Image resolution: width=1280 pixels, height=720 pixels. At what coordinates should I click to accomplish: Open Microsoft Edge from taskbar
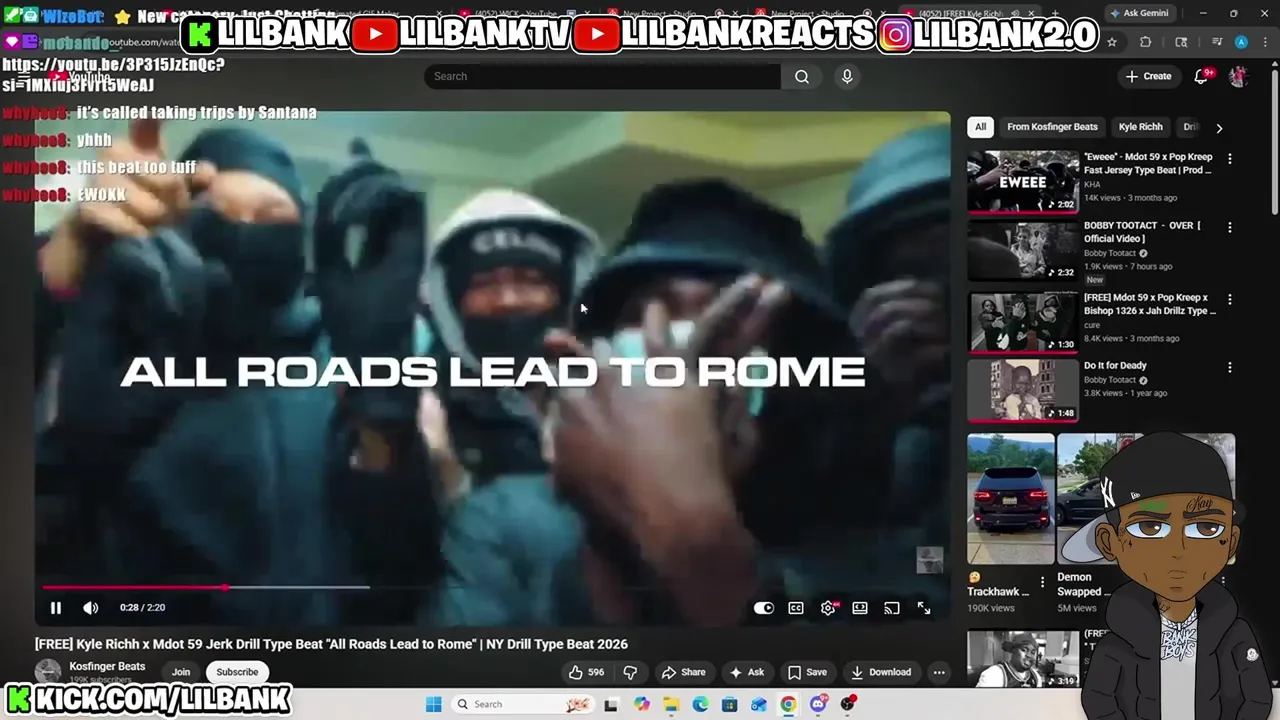(x=700, y=704)
